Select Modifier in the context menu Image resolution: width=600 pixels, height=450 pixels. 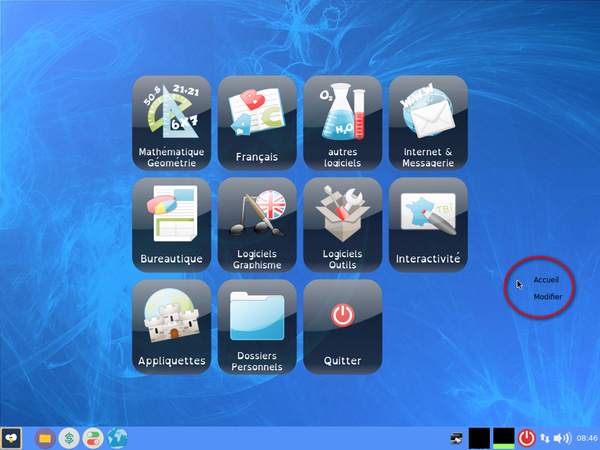tap(548, 297)
